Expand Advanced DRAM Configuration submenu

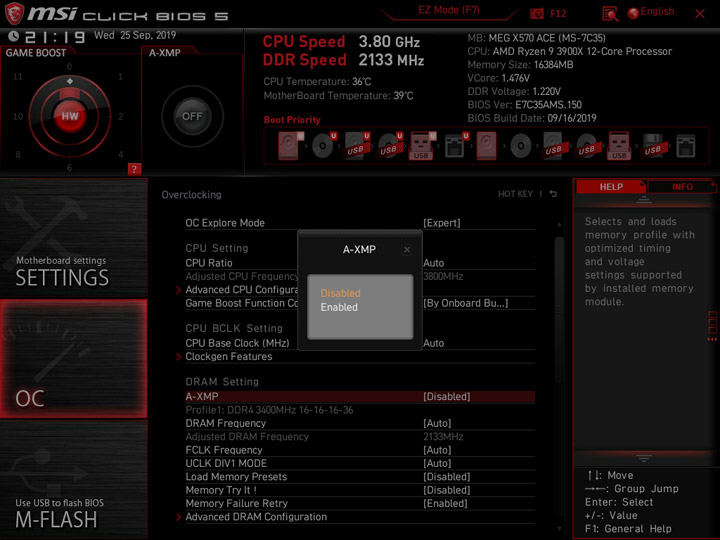tap(256, 517)
